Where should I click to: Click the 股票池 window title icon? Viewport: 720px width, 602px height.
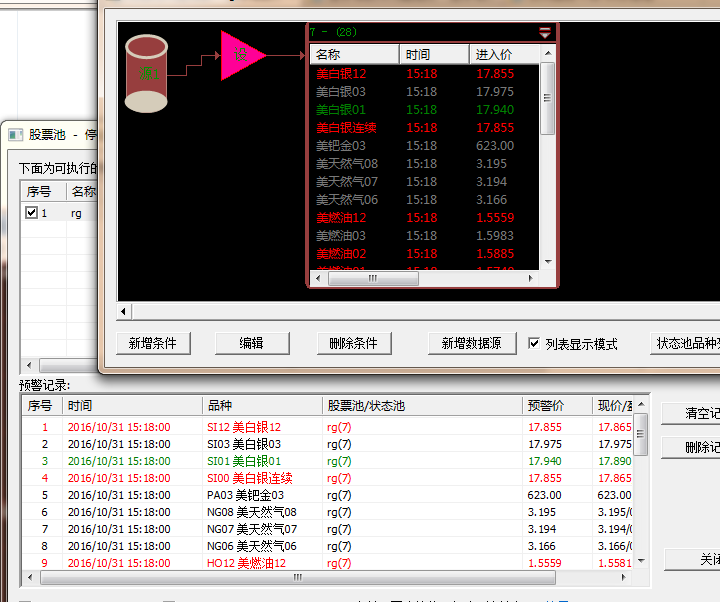[14, 134]
